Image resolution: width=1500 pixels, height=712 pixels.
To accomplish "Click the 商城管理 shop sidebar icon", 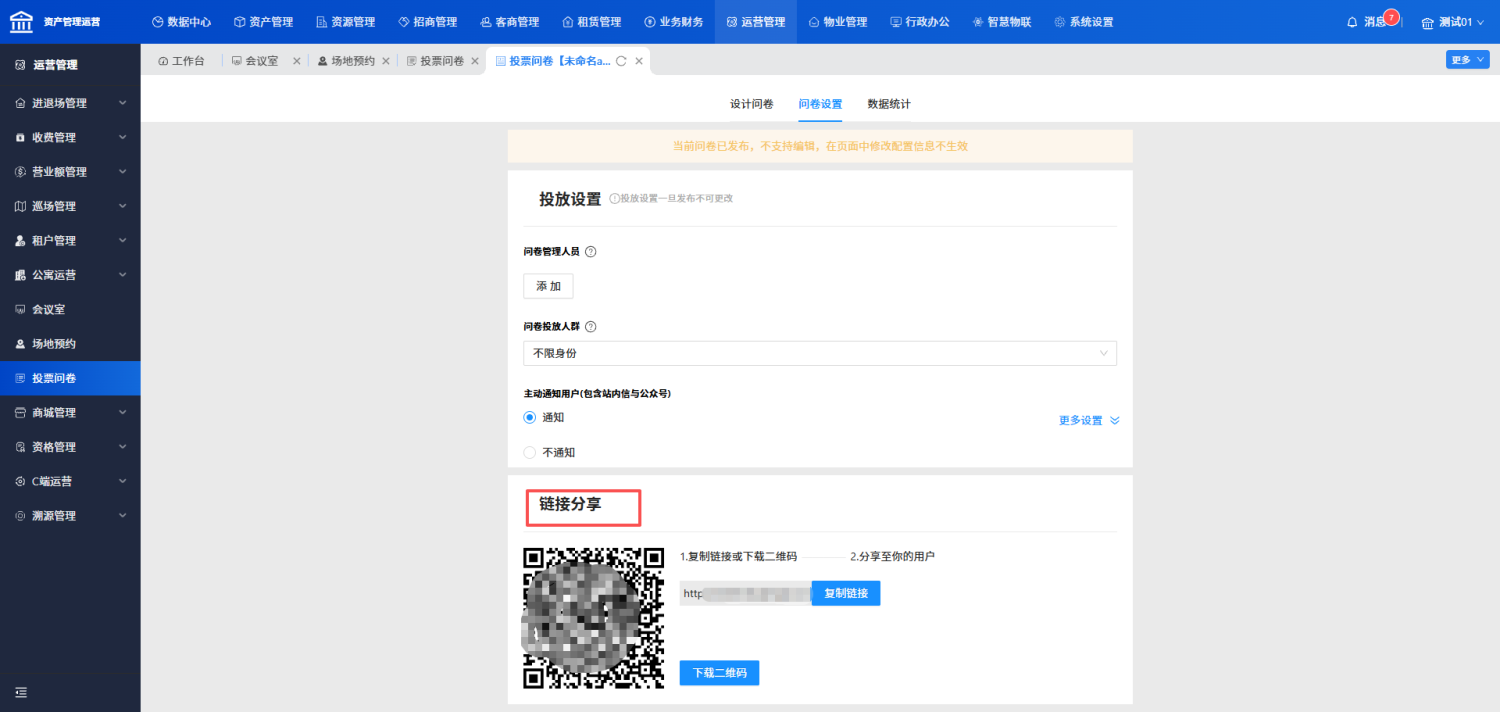I will pyautogui.click(x=20, y=413).
